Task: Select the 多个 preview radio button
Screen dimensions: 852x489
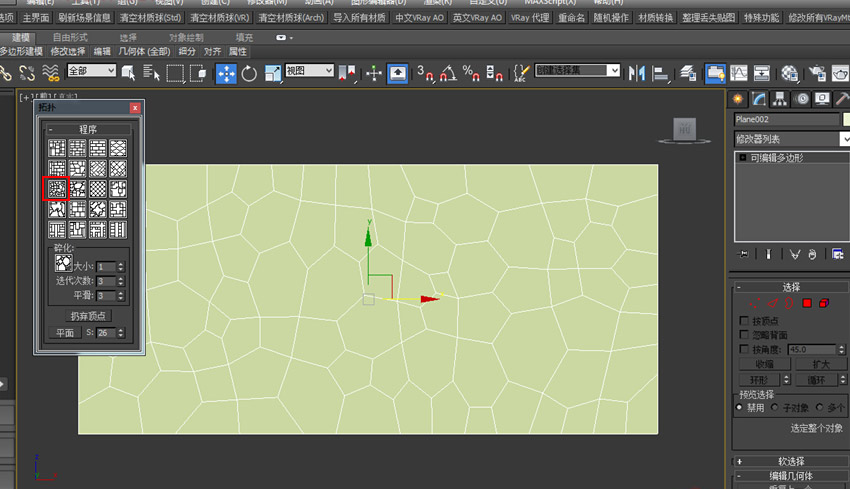Action: pos(819,407)
